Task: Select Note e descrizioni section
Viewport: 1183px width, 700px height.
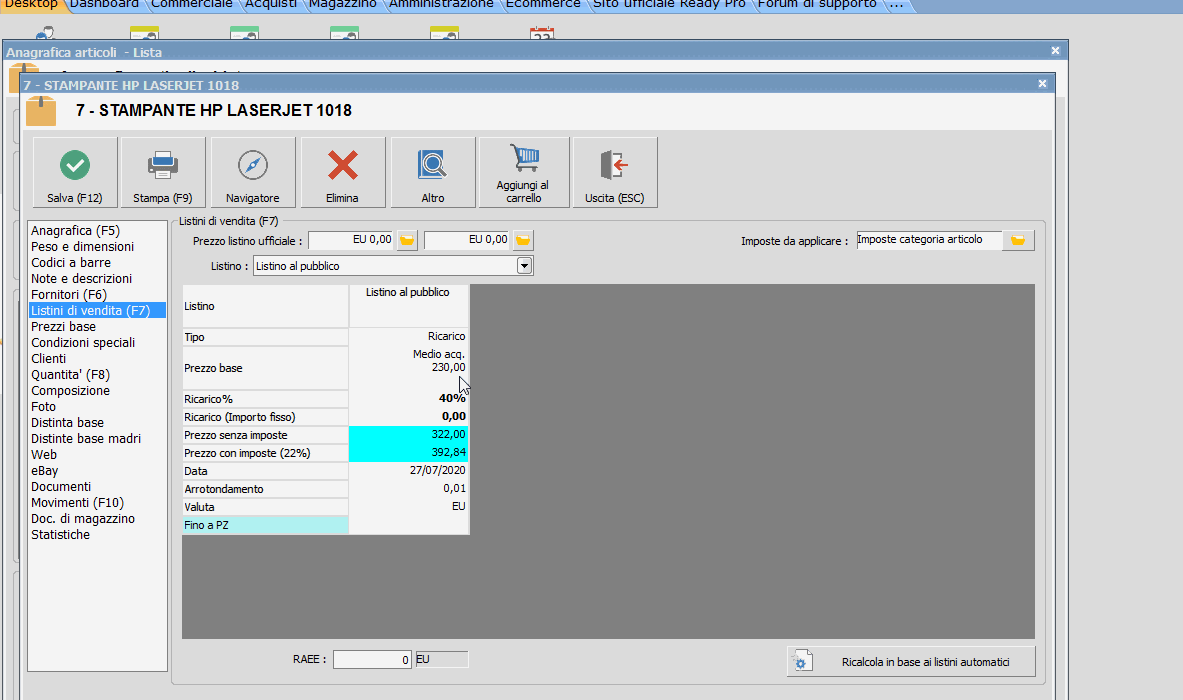Action: [81, 278]
